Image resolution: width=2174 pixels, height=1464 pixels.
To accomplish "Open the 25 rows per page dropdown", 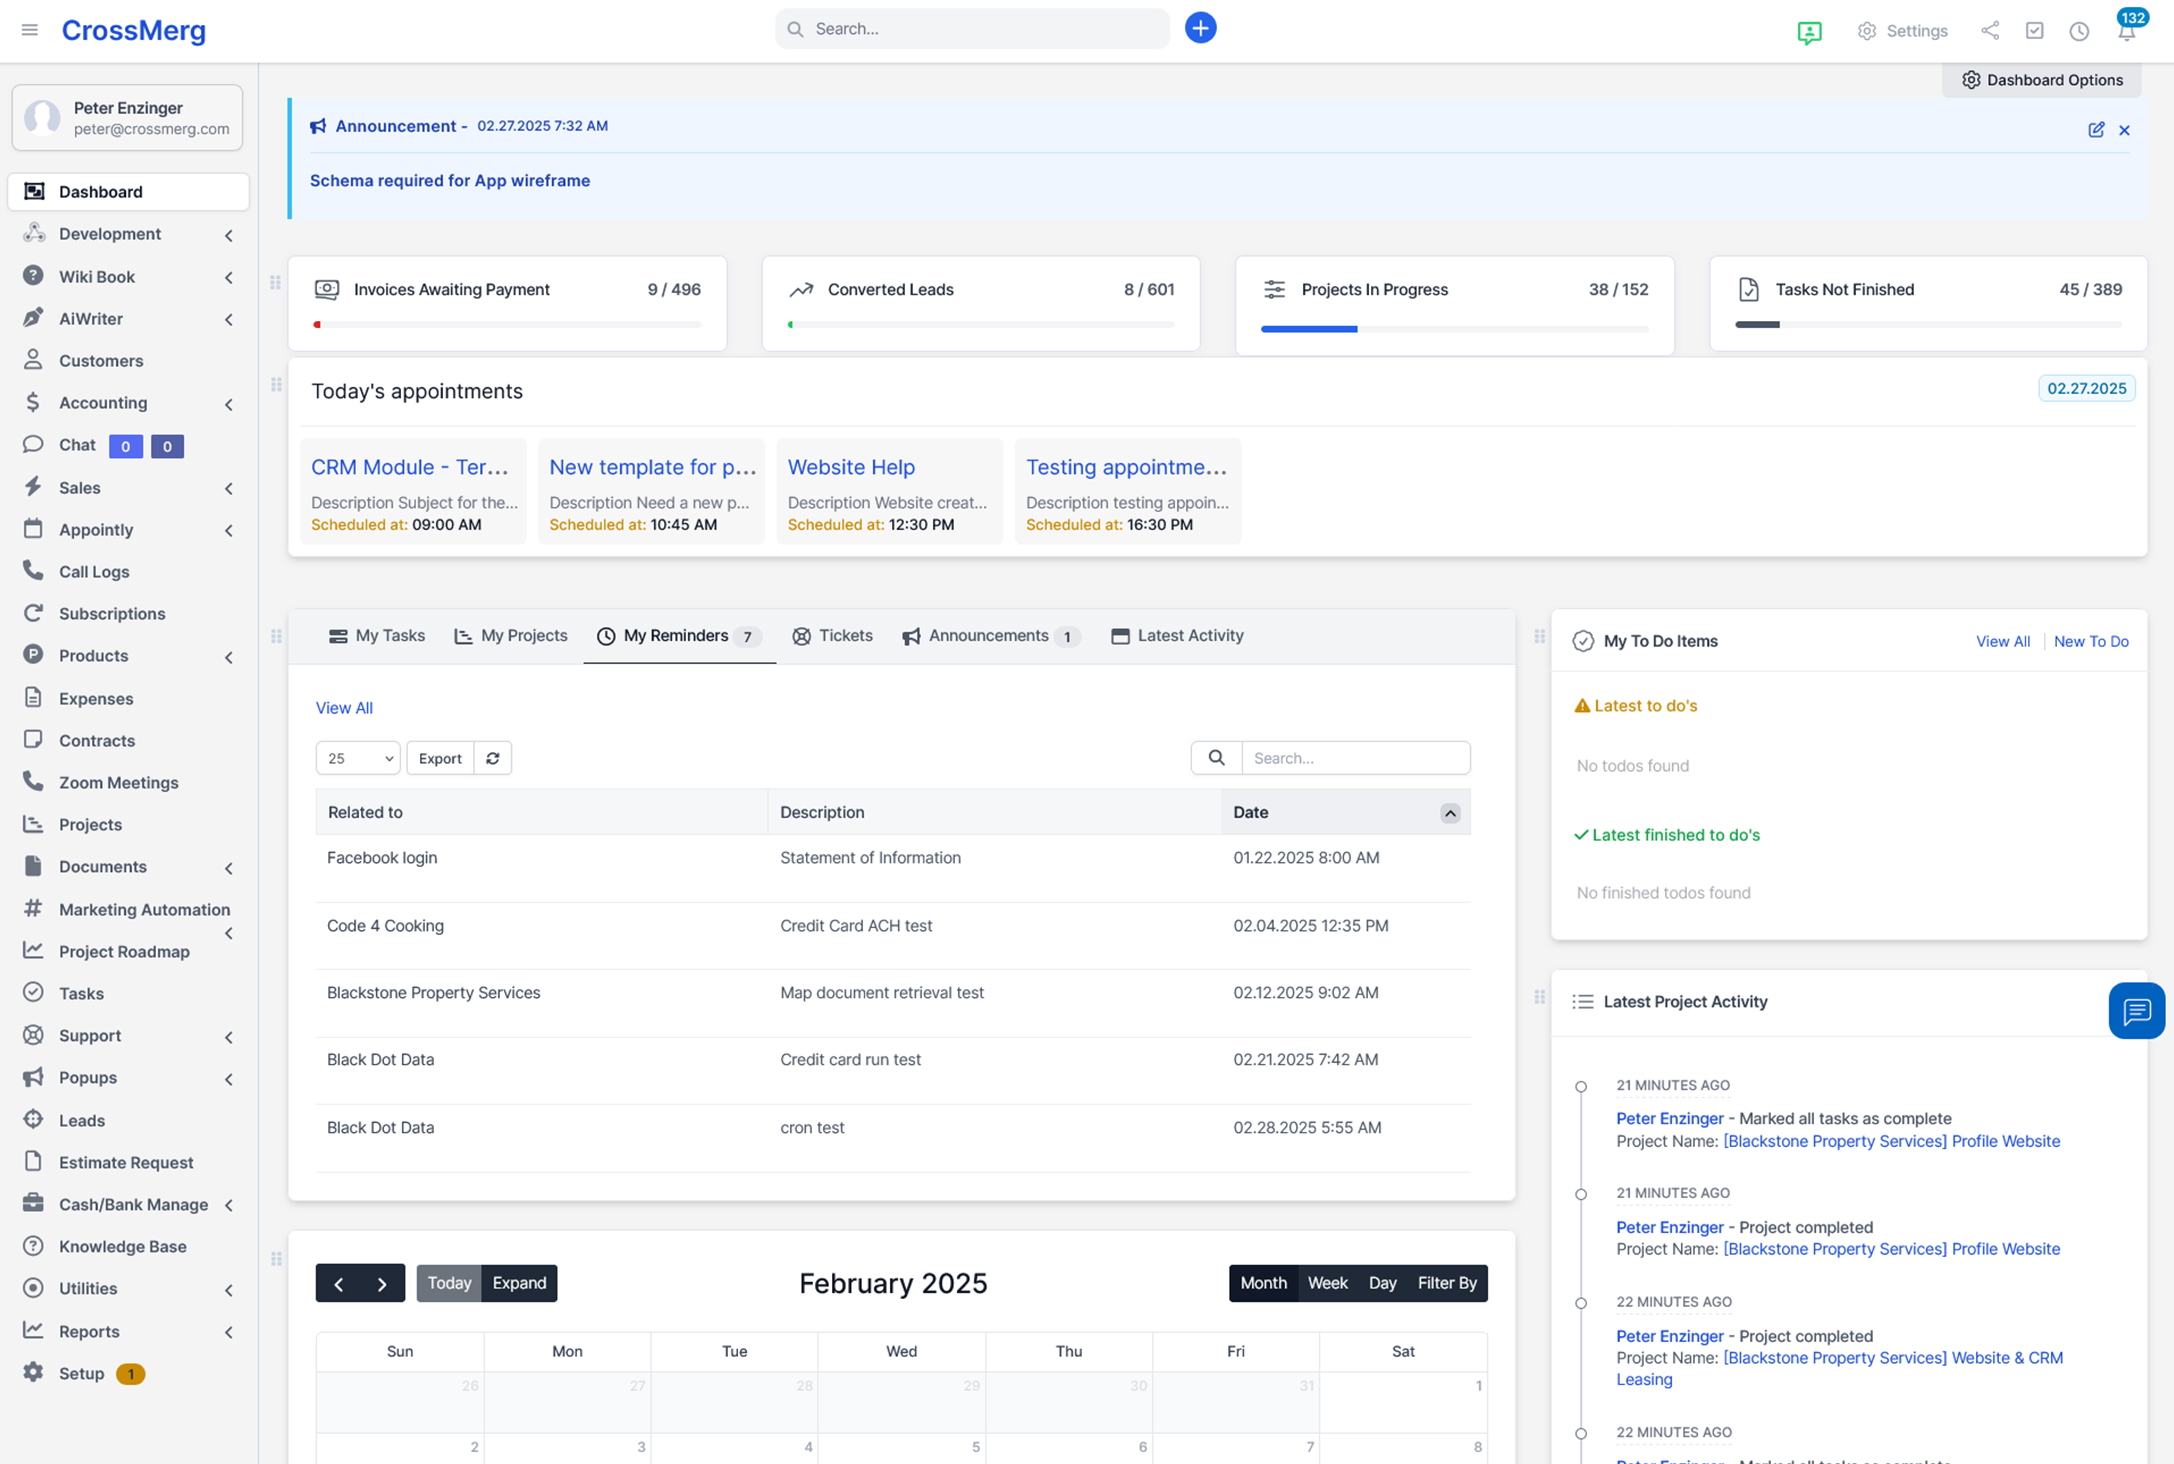I will tap(358, 758).
